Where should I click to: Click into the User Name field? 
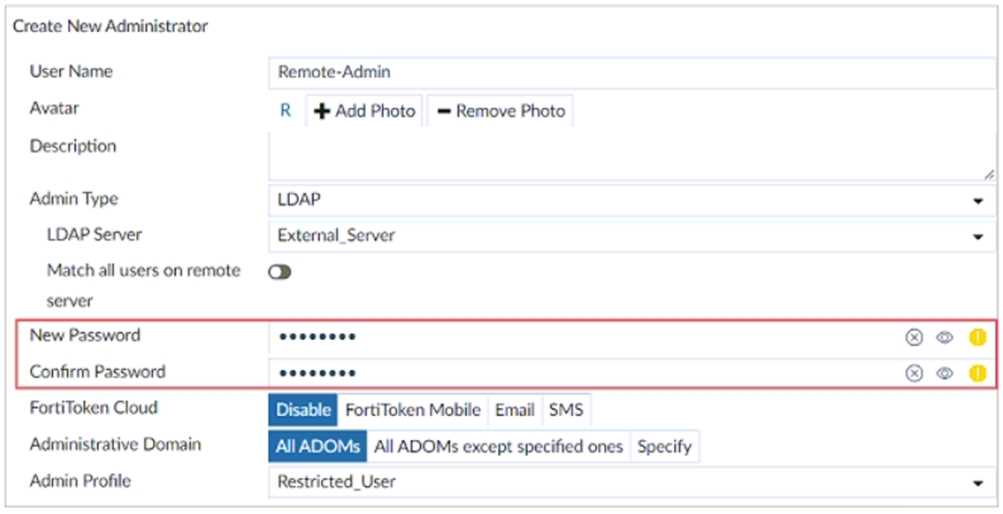point(630,72)
